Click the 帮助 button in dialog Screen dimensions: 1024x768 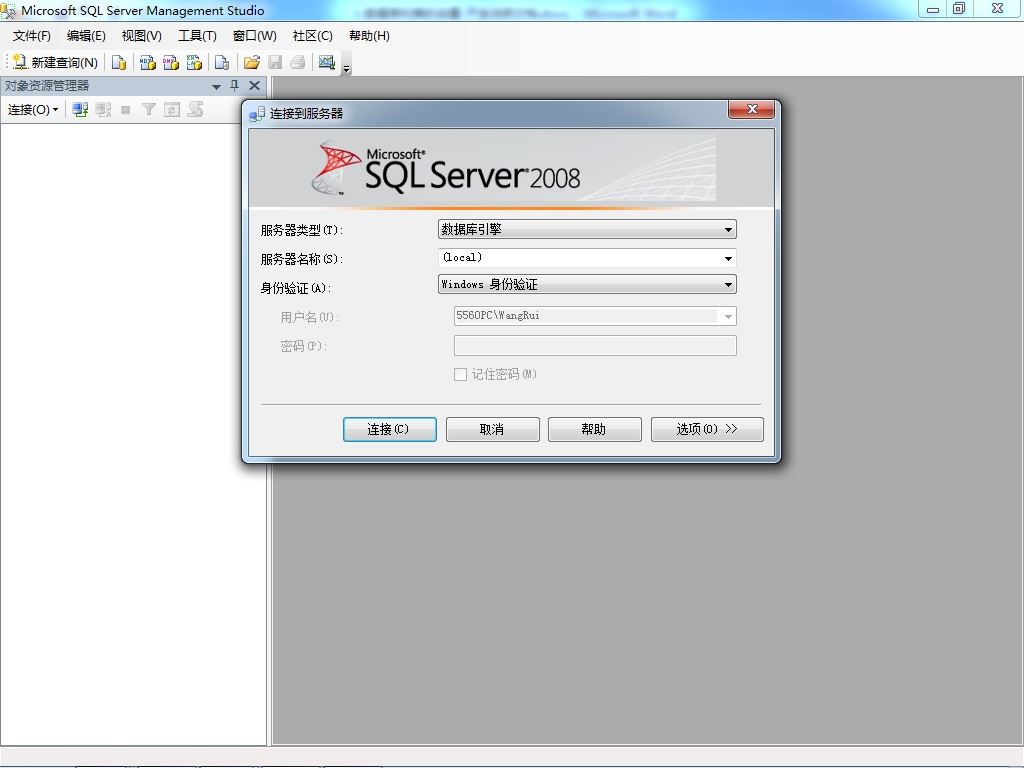coord(594,430)
